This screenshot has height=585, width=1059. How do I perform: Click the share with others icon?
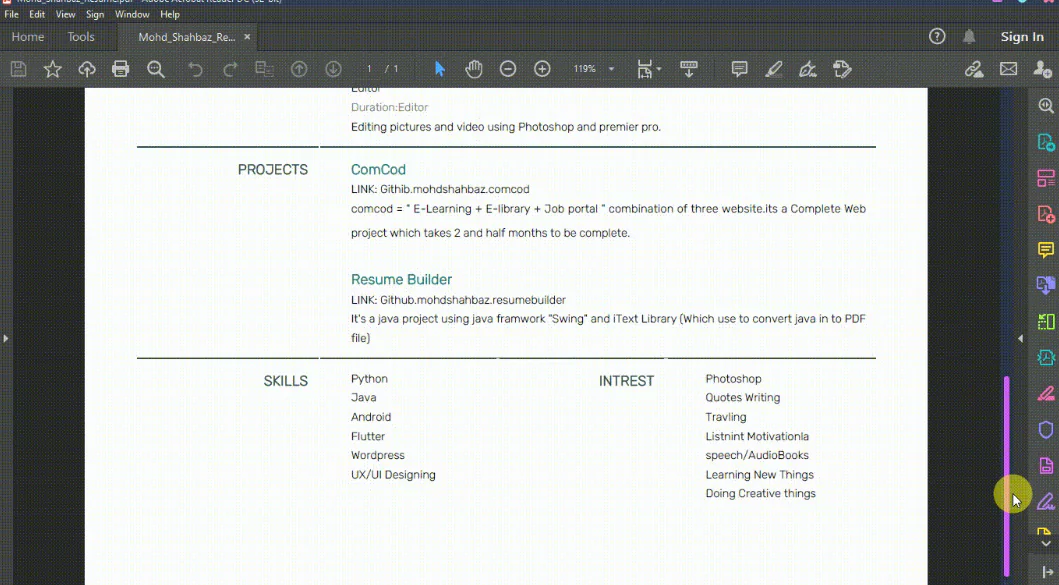tap(1042, 69)
